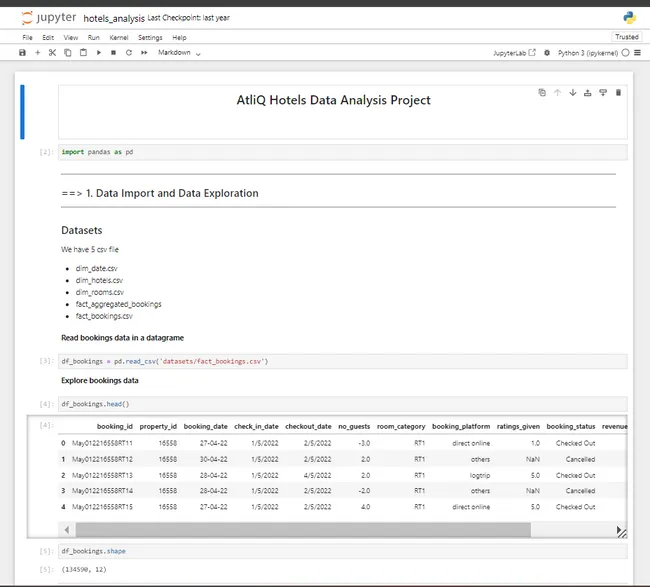The height and width of the screenshot is (587, 650).
Task: Click the Trusted notebook button
Action: [x=626, y=37]
